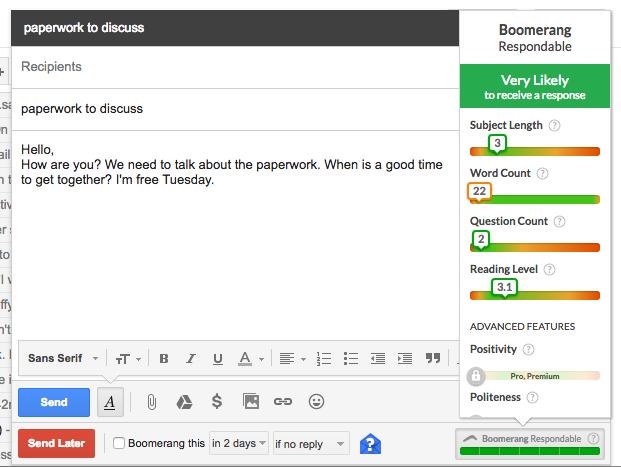Open the Sans Serif font dropdown
Screen dimensions: 621x467
pyautogui.click(x=63, y=358)
